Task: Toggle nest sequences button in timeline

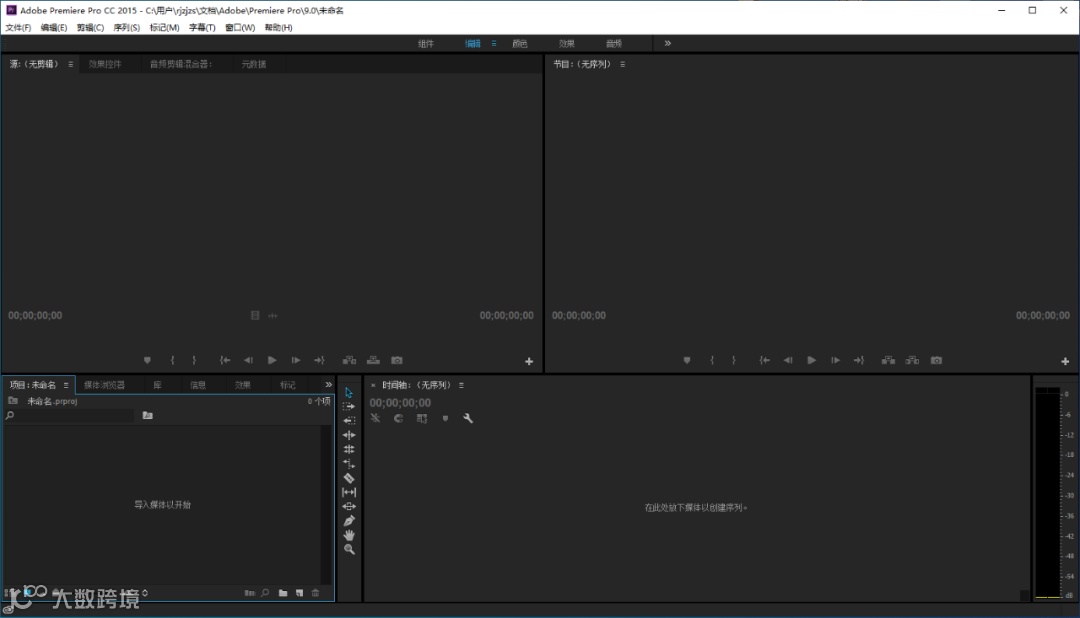Action: pyautogui.click(x=375, y=418)
